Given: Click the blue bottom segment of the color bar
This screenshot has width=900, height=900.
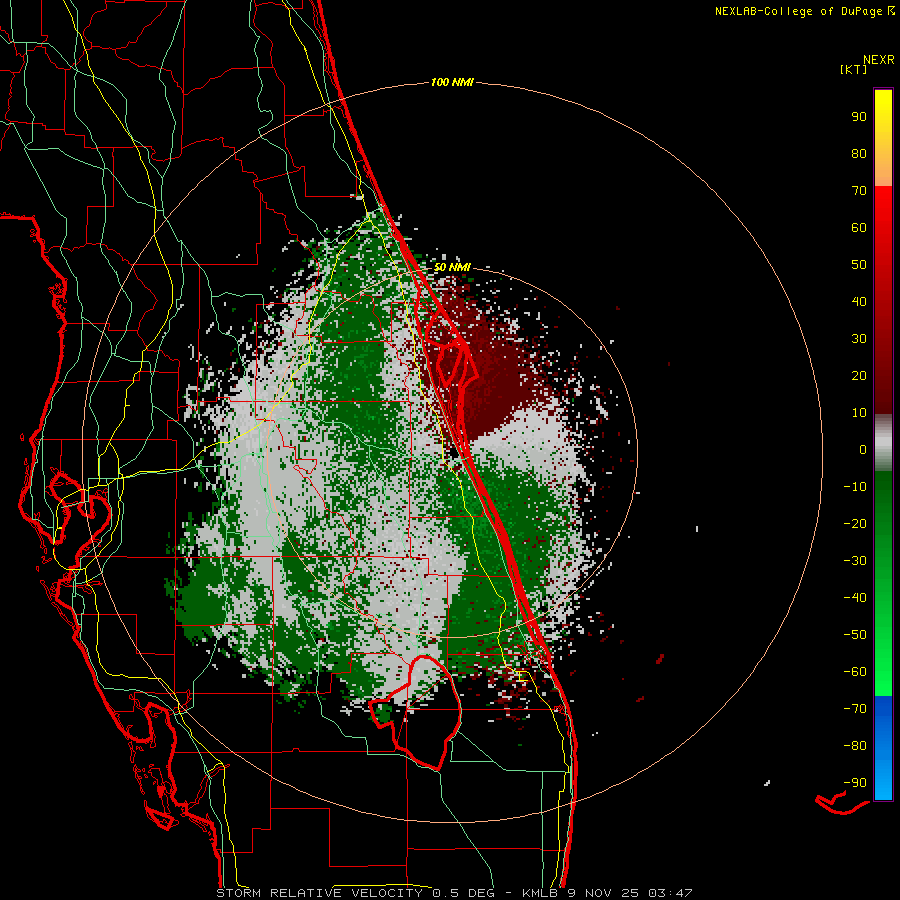Looking at the screenshot, I should (883, 747).
